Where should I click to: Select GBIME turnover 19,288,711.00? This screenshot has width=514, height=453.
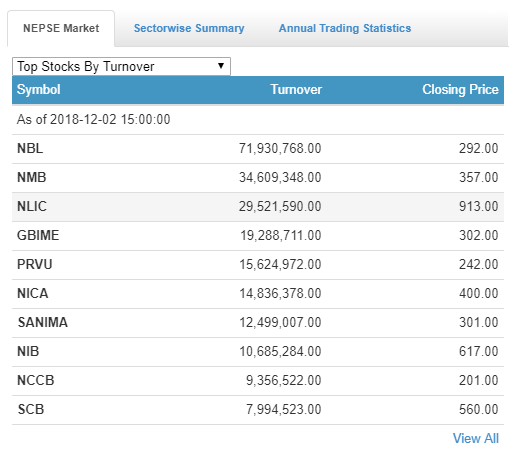[281, 235]
